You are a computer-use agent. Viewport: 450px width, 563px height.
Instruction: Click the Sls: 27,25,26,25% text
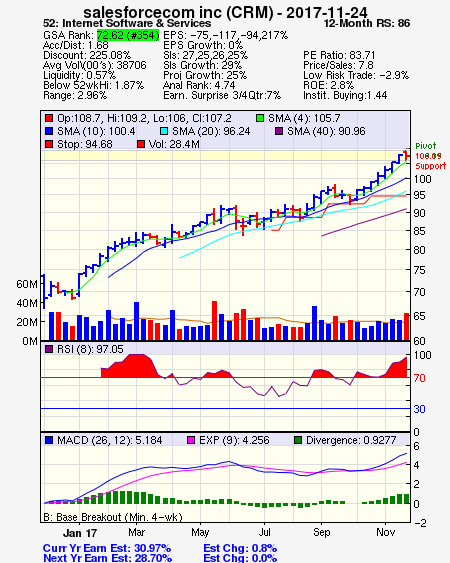(x=205, y=55)
